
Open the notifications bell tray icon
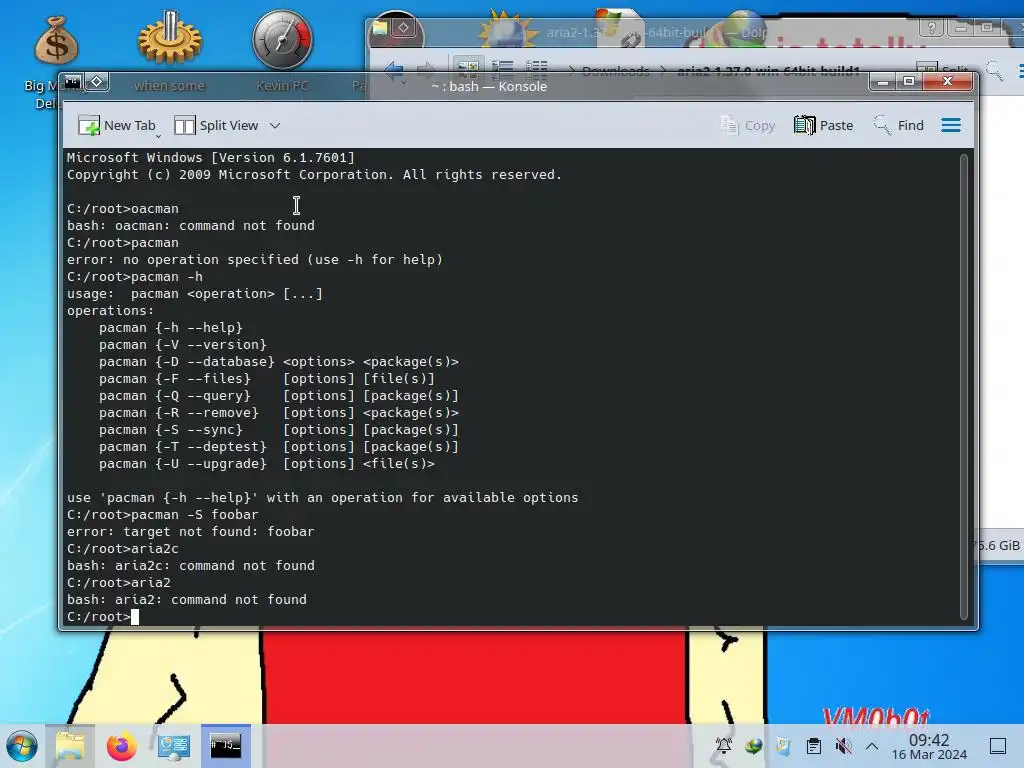(724, 746)
